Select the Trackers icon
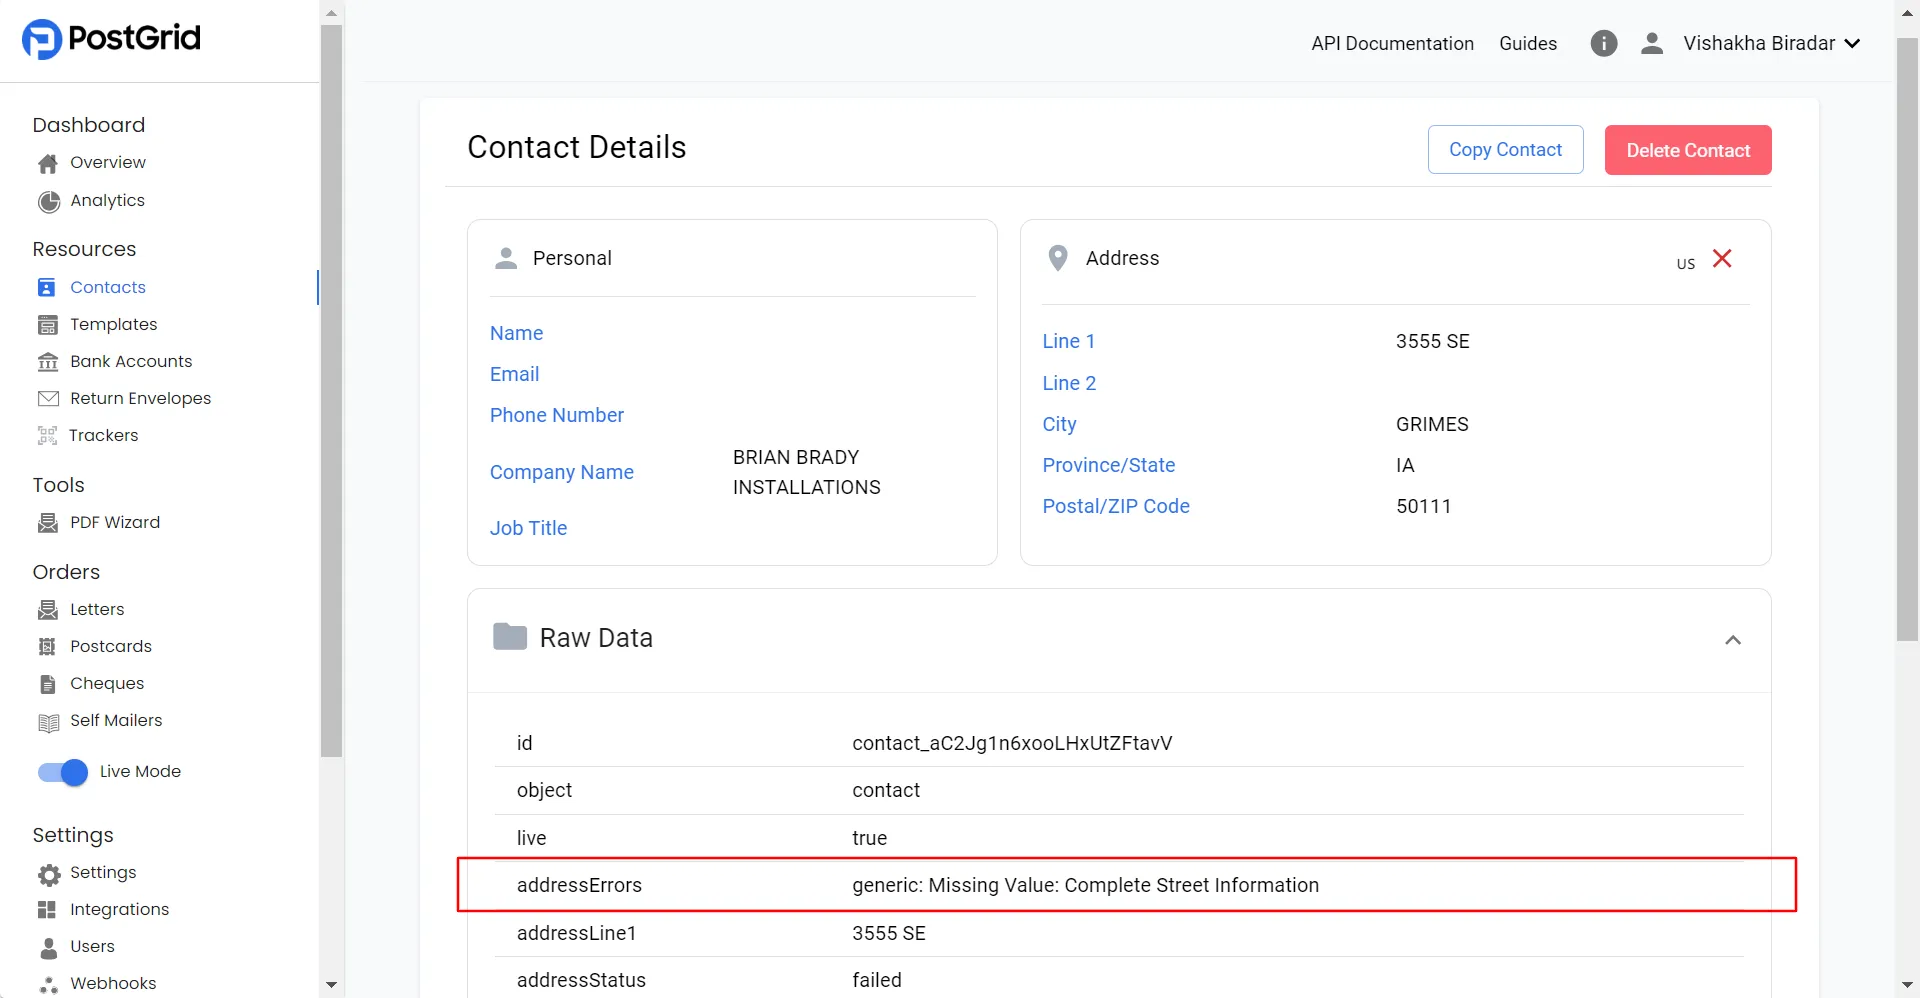 pyautogui.click(x=47, y=435)
